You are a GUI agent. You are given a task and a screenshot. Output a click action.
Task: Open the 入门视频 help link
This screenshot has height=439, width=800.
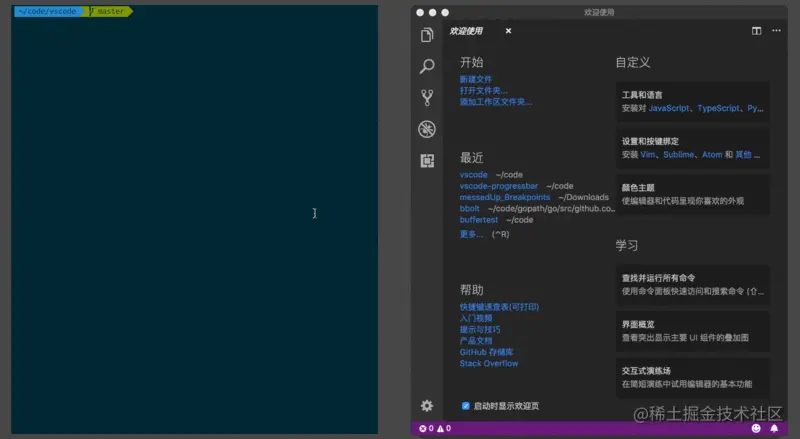[x=476, y=318]
